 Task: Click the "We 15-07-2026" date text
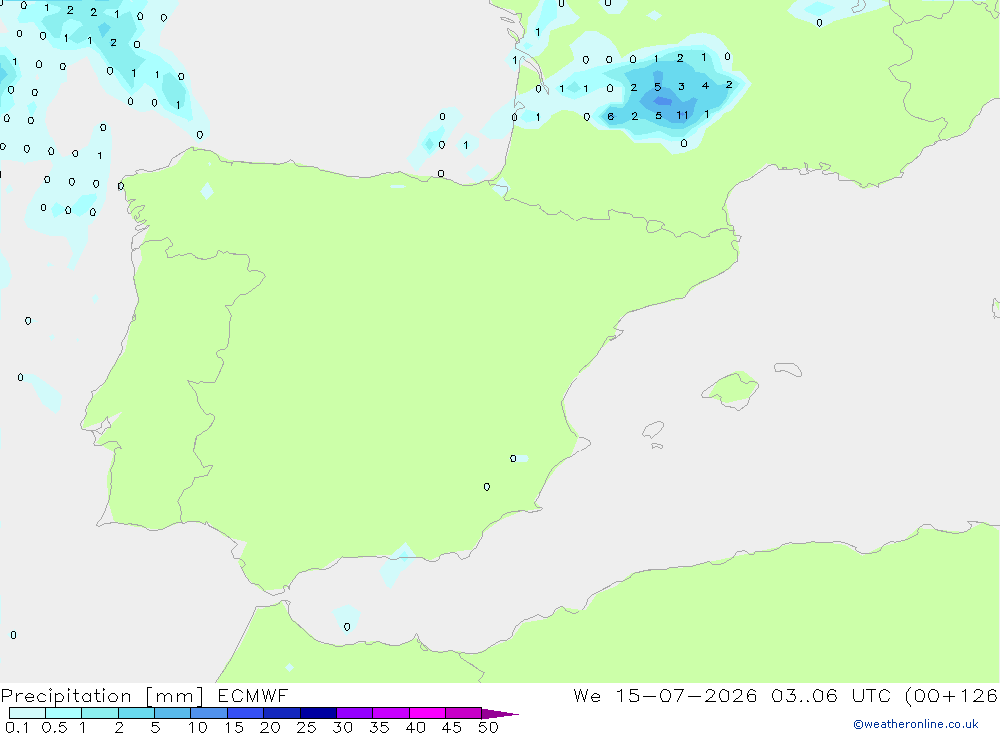click(x=665, y=695)
